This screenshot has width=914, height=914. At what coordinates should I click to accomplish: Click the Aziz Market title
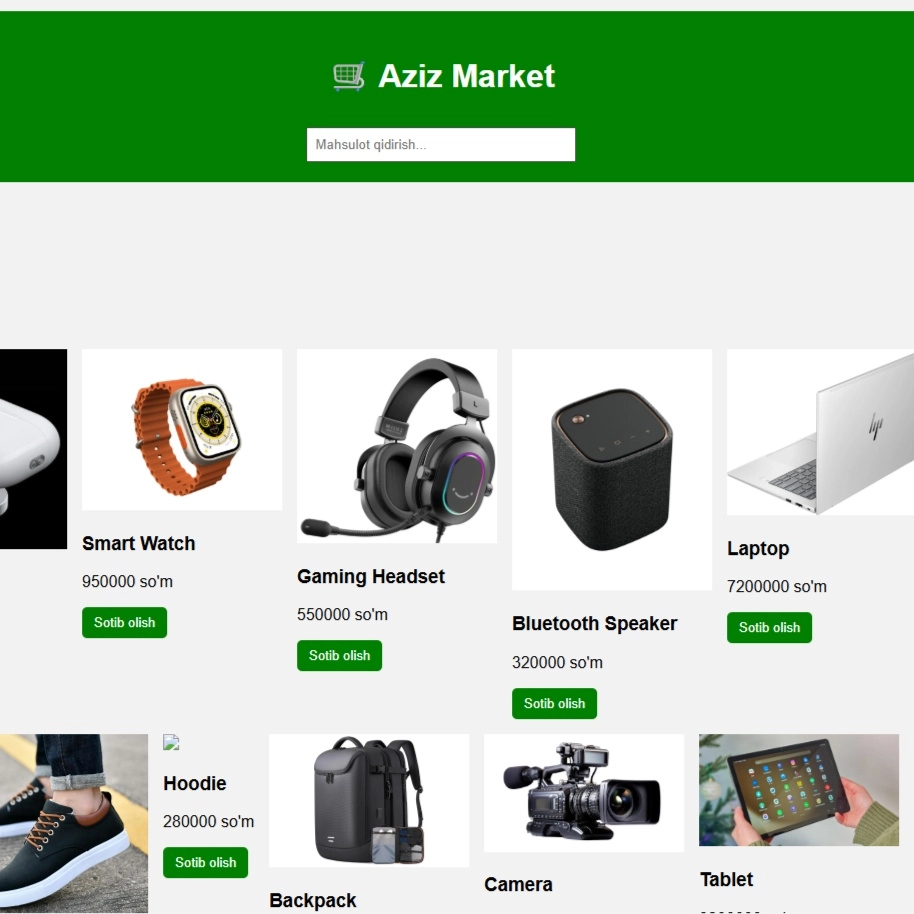pos(466,76)
